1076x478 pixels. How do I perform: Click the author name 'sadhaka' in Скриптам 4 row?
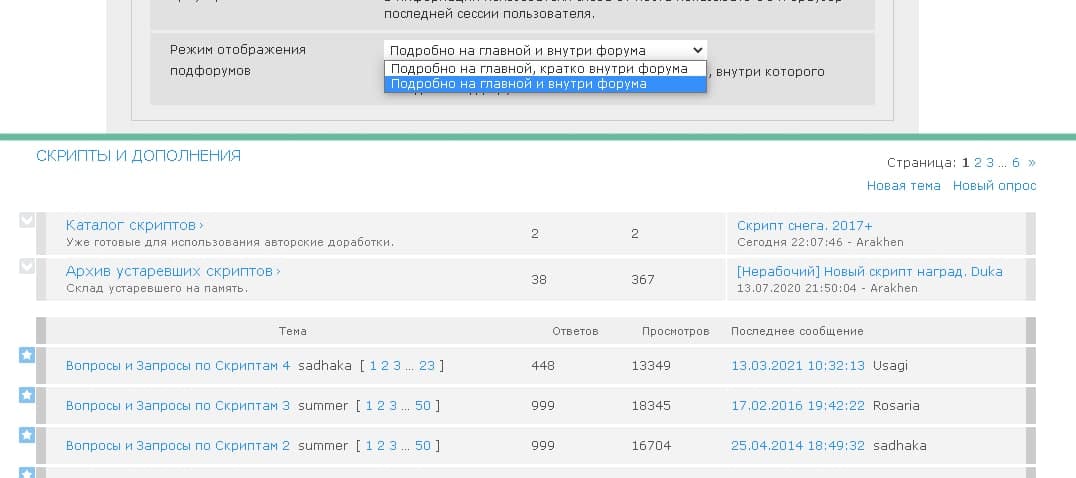(325, 366)
